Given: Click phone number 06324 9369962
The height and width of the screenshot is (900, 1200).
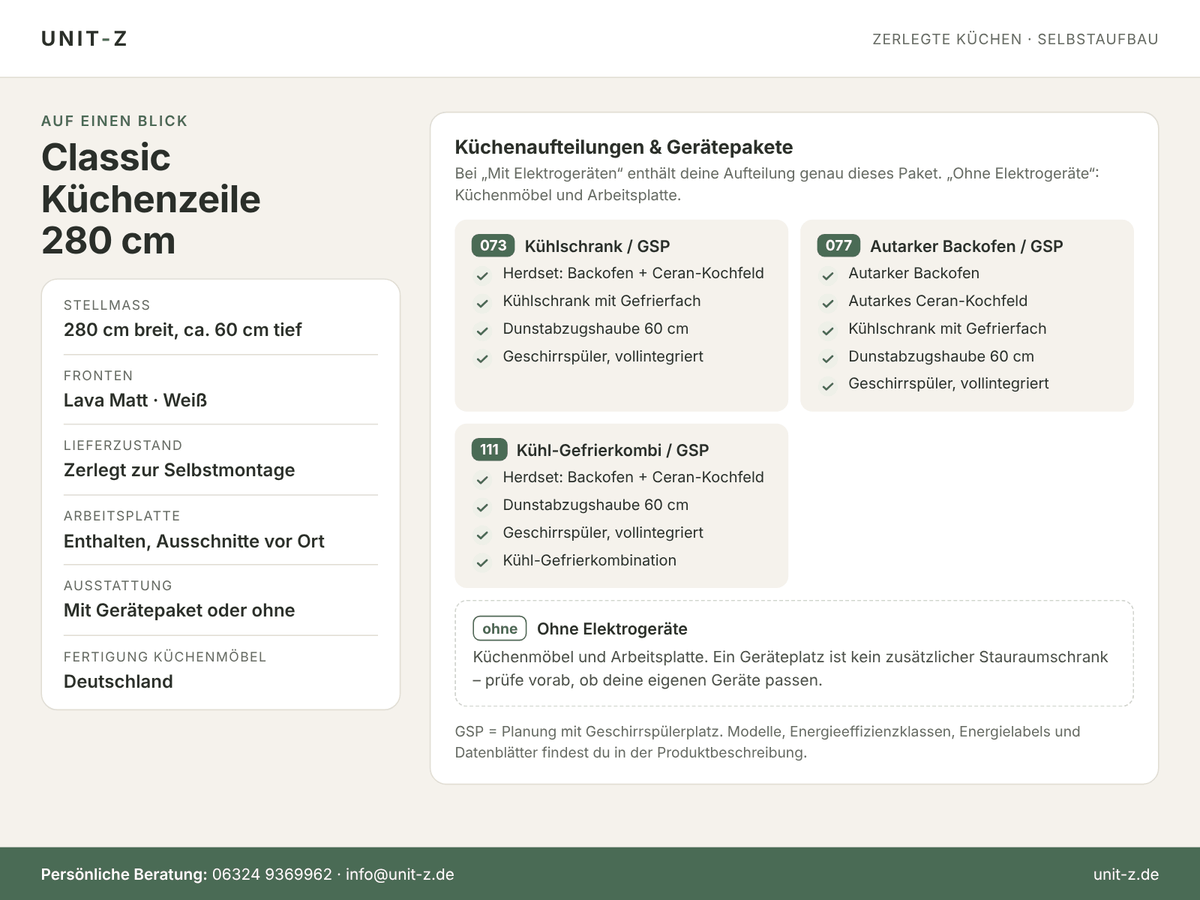Looking at the screenshot, I should click(x=272, y=874).
